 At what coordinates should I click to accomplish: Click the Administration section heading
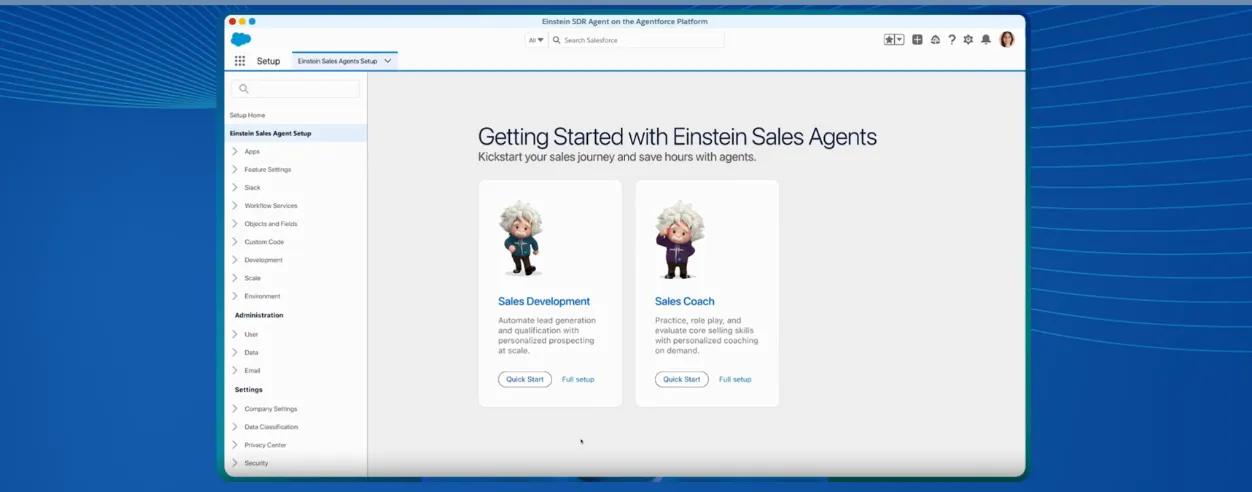[259, 315]
